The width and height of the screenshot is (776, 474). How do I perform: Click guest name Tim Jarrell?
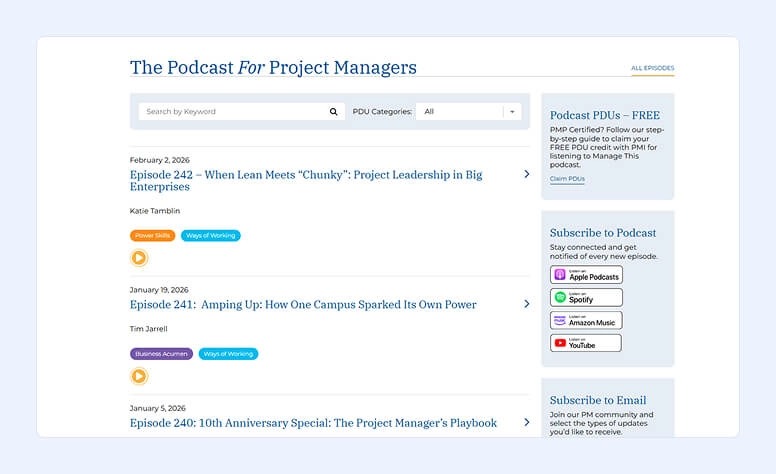(148, 329)
